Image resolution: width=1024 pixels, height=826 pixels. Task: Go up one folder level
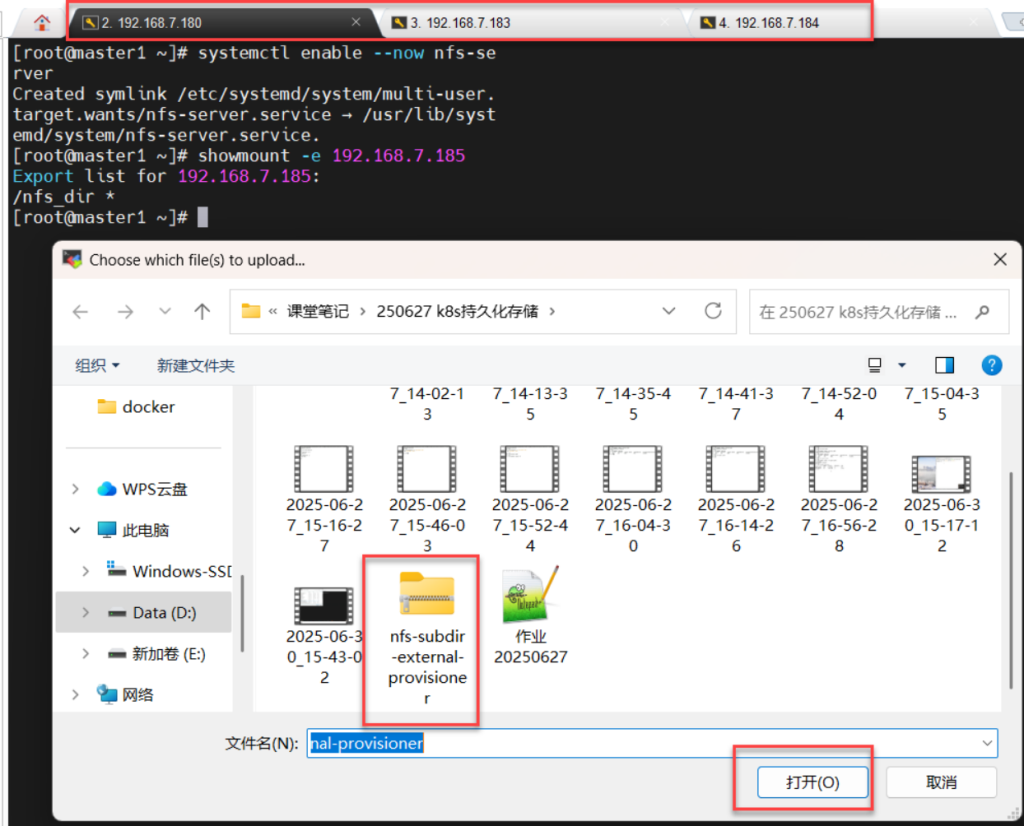point(202,312)
